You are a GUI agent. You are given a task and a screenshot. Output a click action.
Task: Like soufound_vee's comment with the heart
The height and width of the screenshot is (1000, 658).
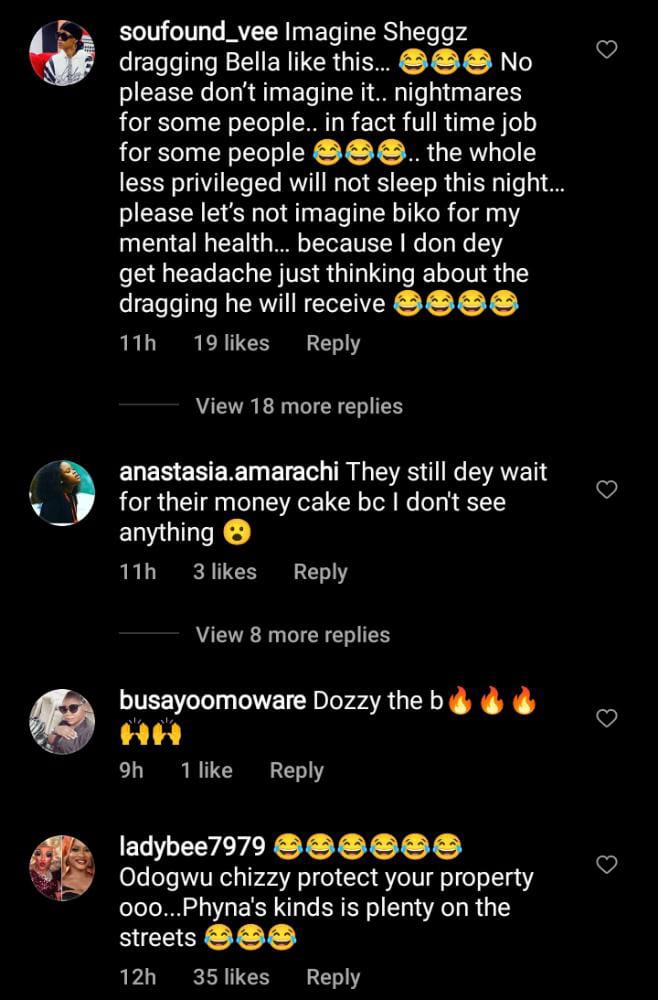[x=606, y=49]
